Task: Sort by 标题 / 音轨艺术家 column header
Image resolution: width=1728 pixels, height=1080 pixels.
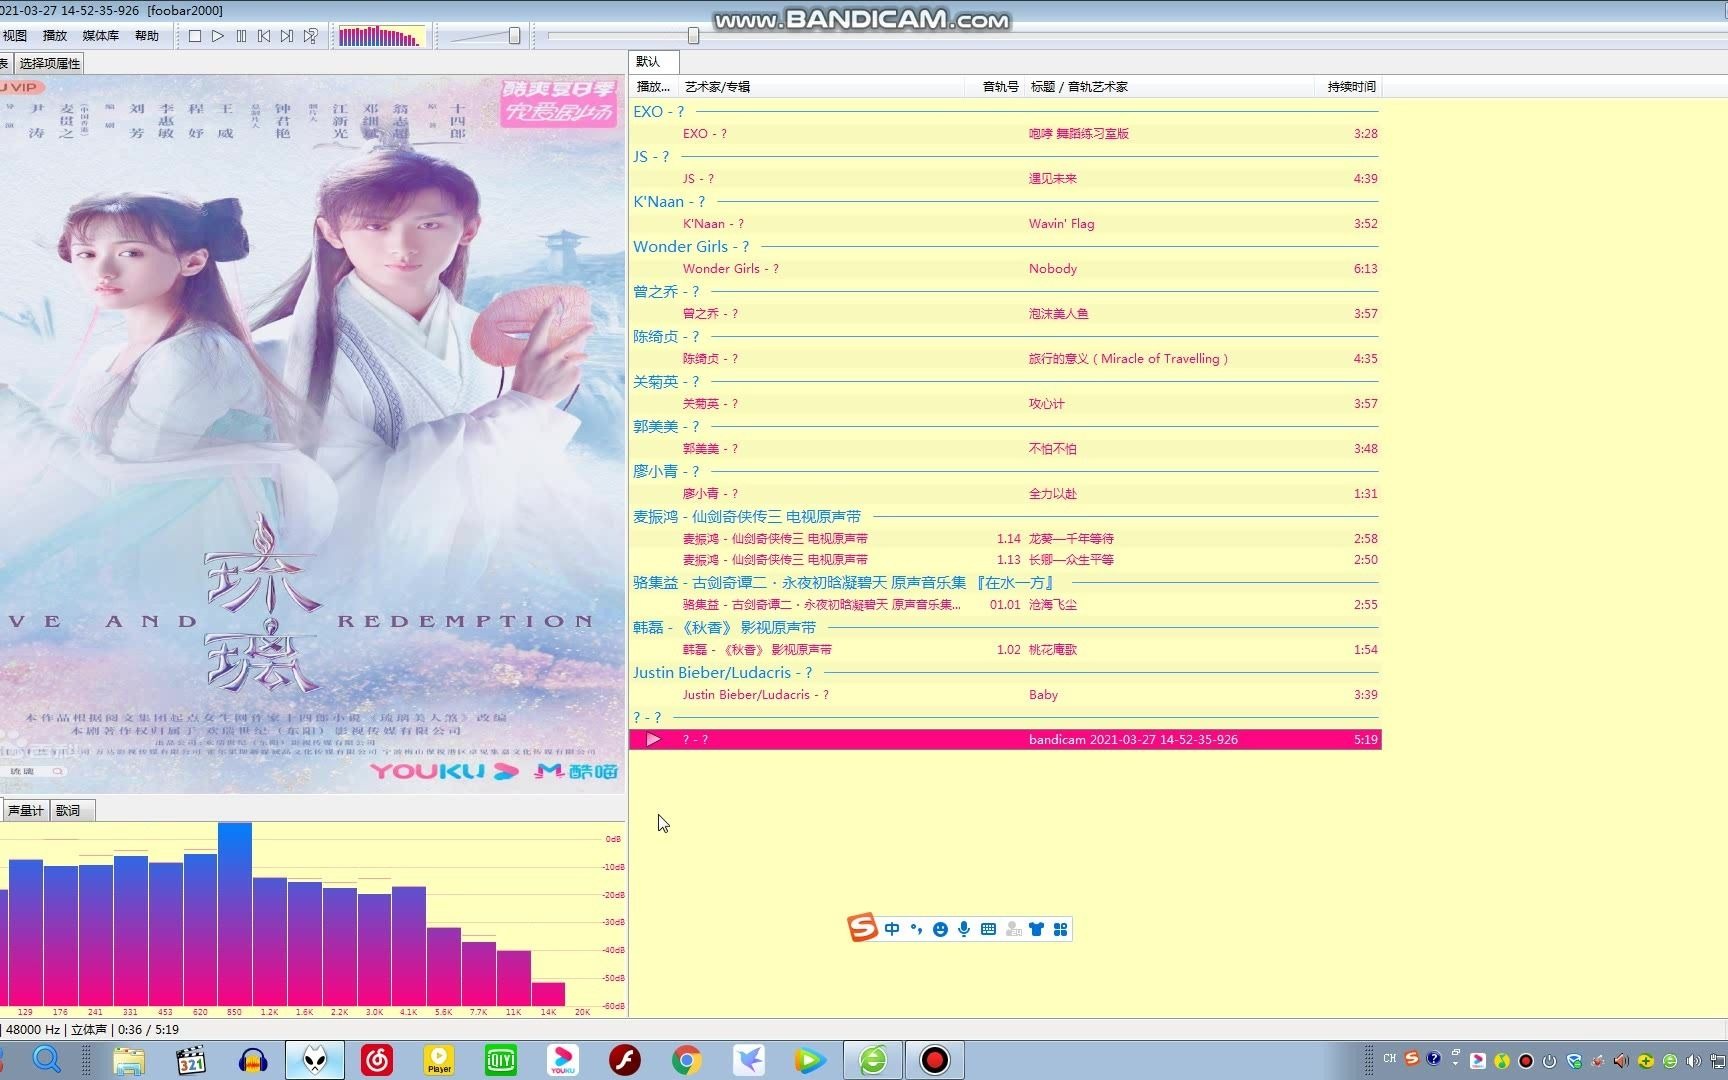Action: tap(1168, 87)
